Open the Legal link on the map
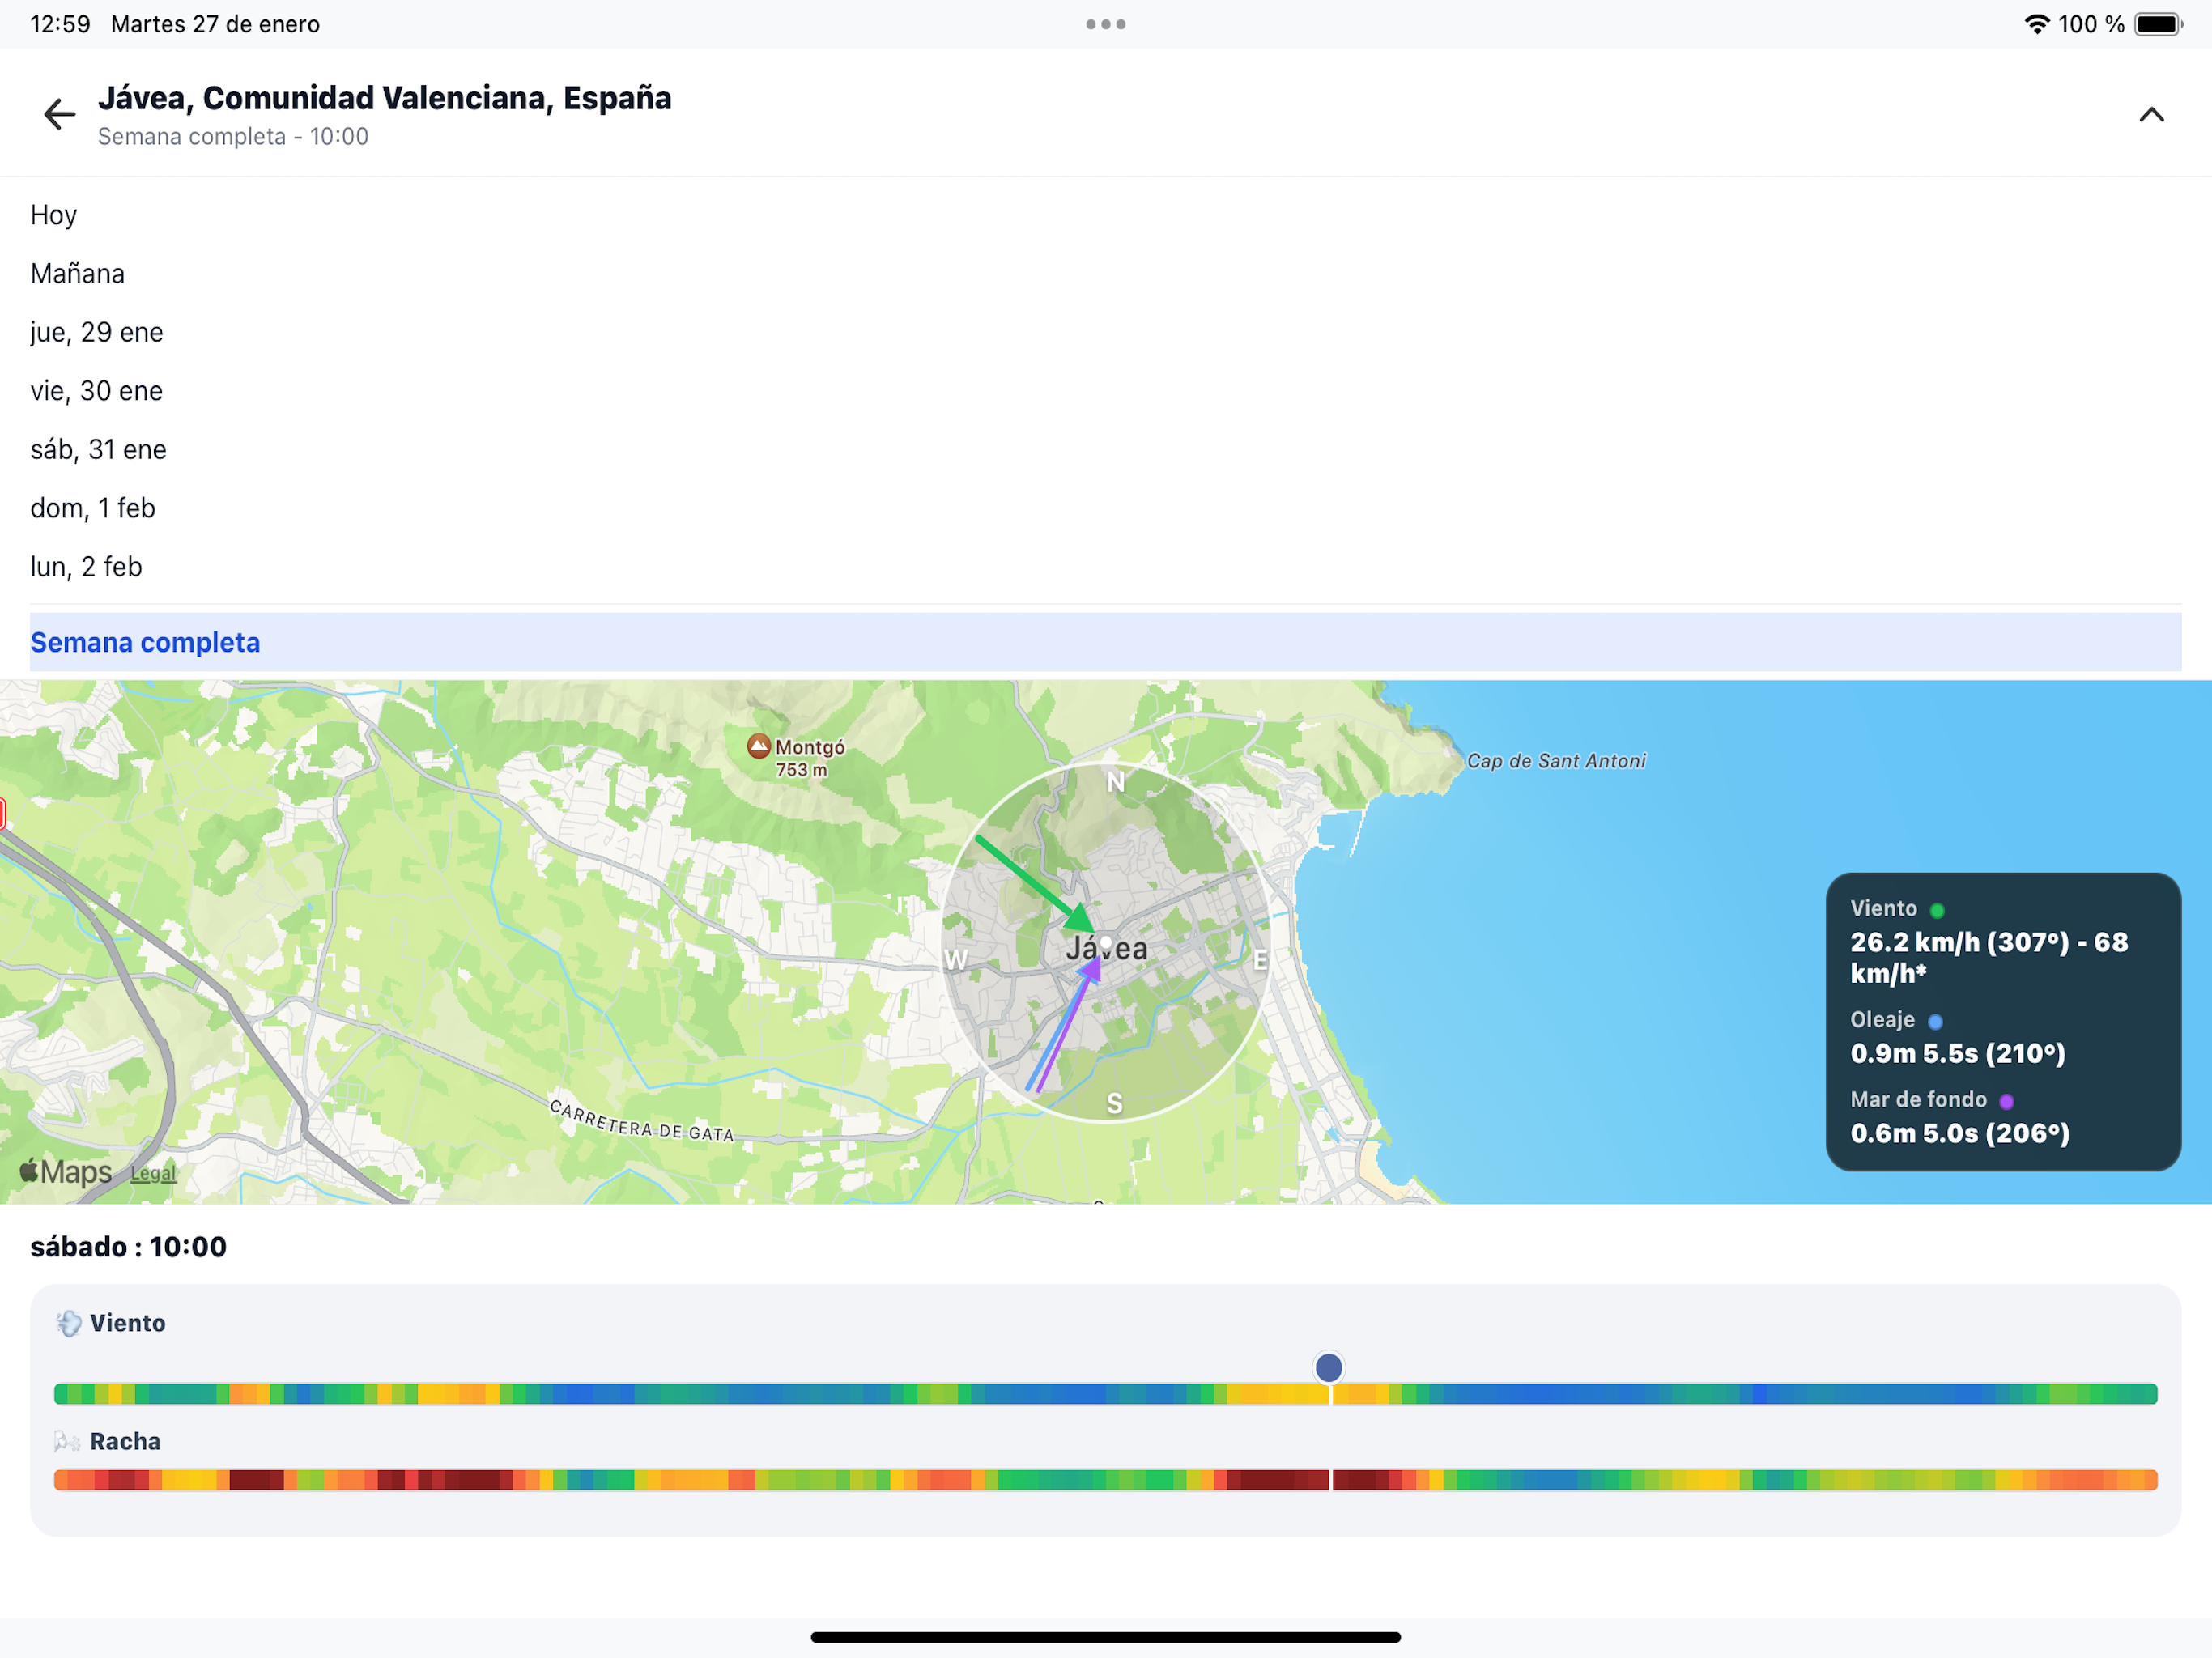Screen dimensions: 2212x1658 (x=153, y=1173)
